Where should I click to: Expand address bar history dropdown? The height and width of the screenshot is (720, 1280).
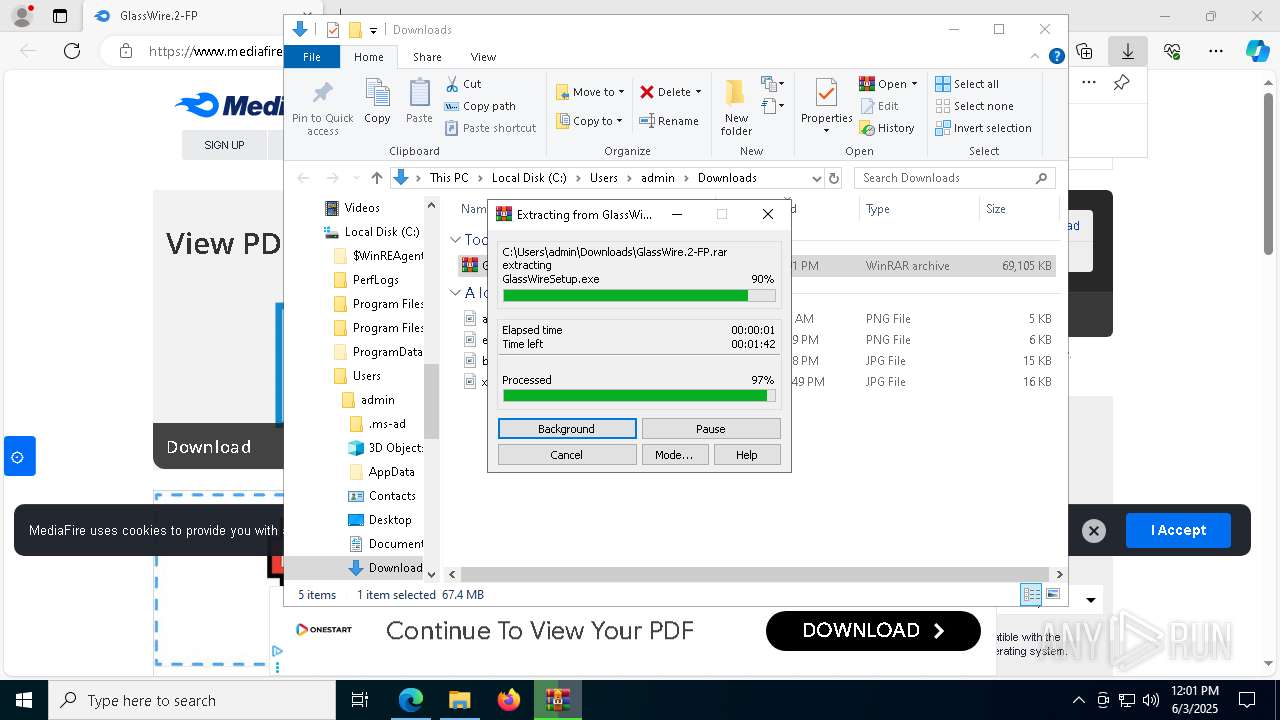[x=816, y=178]
